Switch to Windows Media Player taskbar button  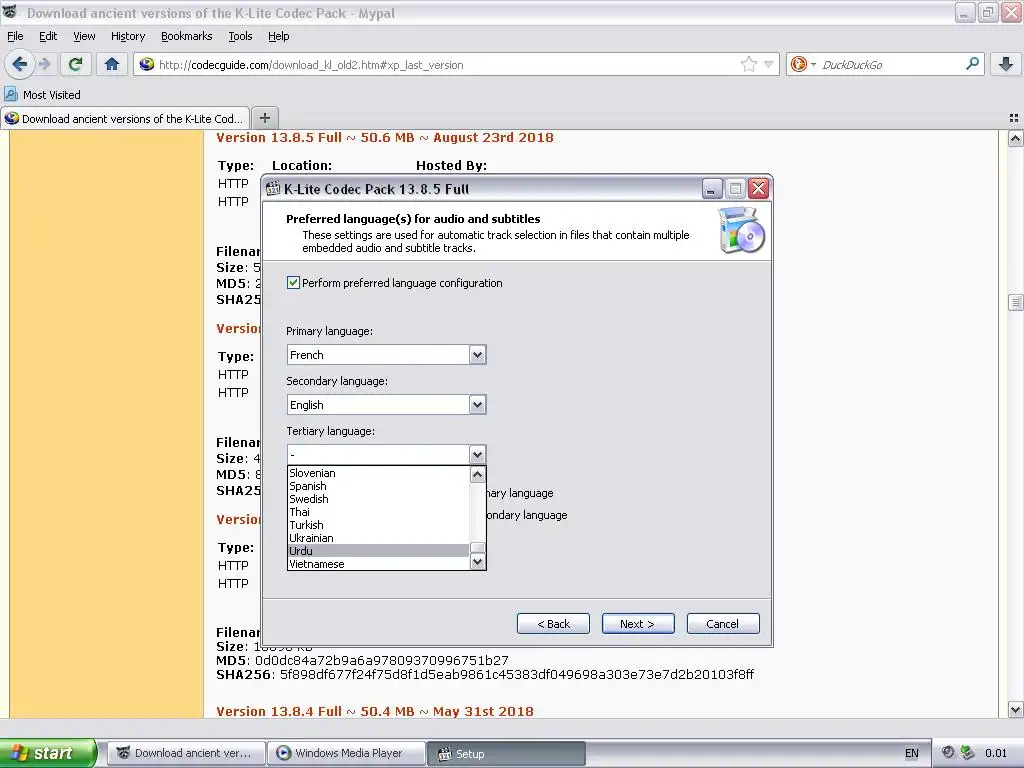[347, 753]
